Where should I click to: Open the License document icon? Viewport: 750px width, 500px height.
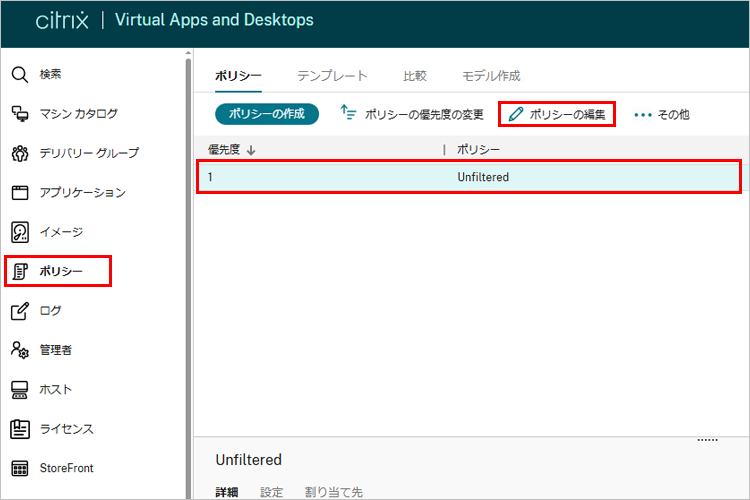click(20, 429)
